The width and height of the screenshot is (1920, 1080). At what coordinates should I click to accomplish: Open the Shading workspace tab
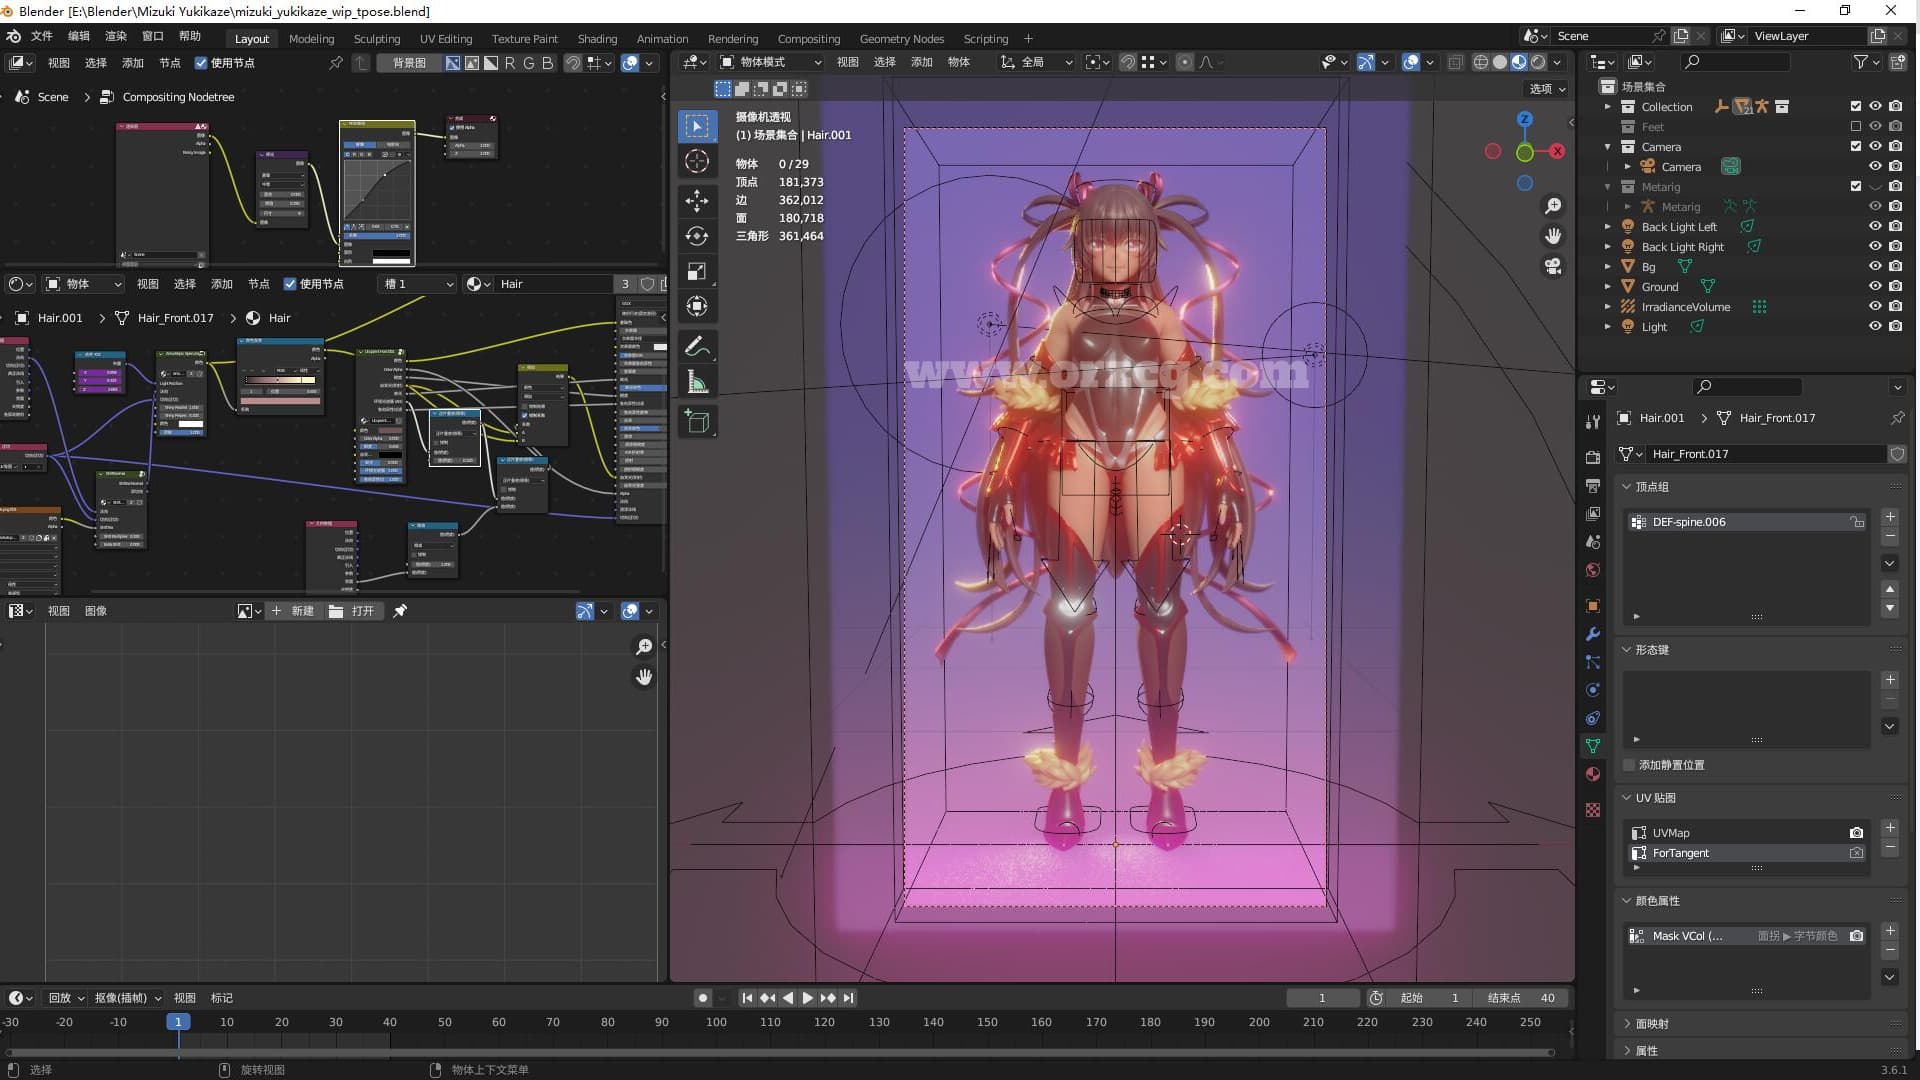[x=597, y=39]
